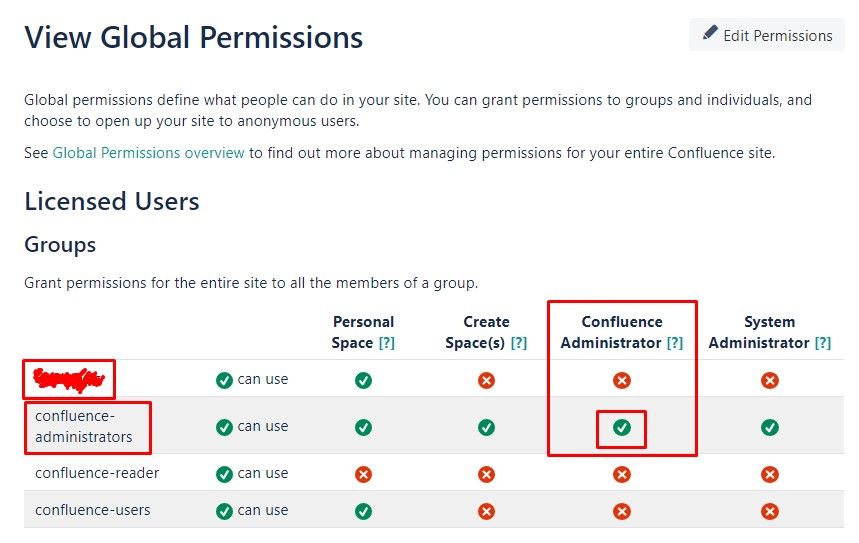This screenshot has height=543, width=859.
Task: Click the Edit Permissions pencil button
Action: [x=766, y=35]
